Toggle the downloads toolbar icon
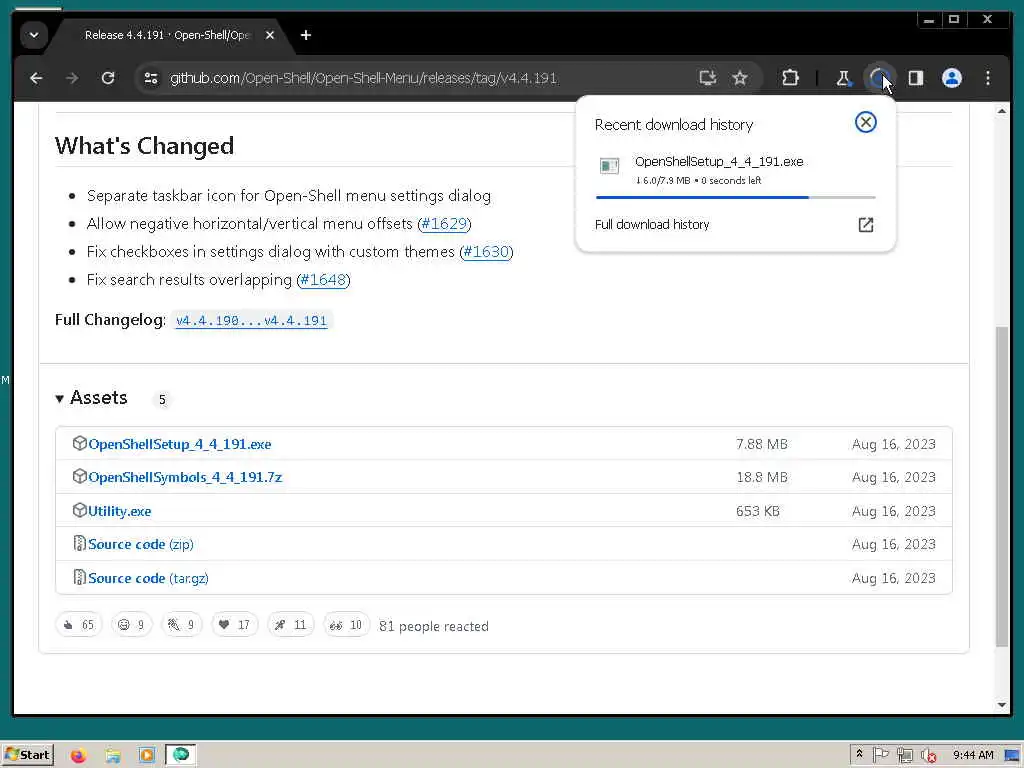Screen dimensions: 1024x768 pos(879,78)
